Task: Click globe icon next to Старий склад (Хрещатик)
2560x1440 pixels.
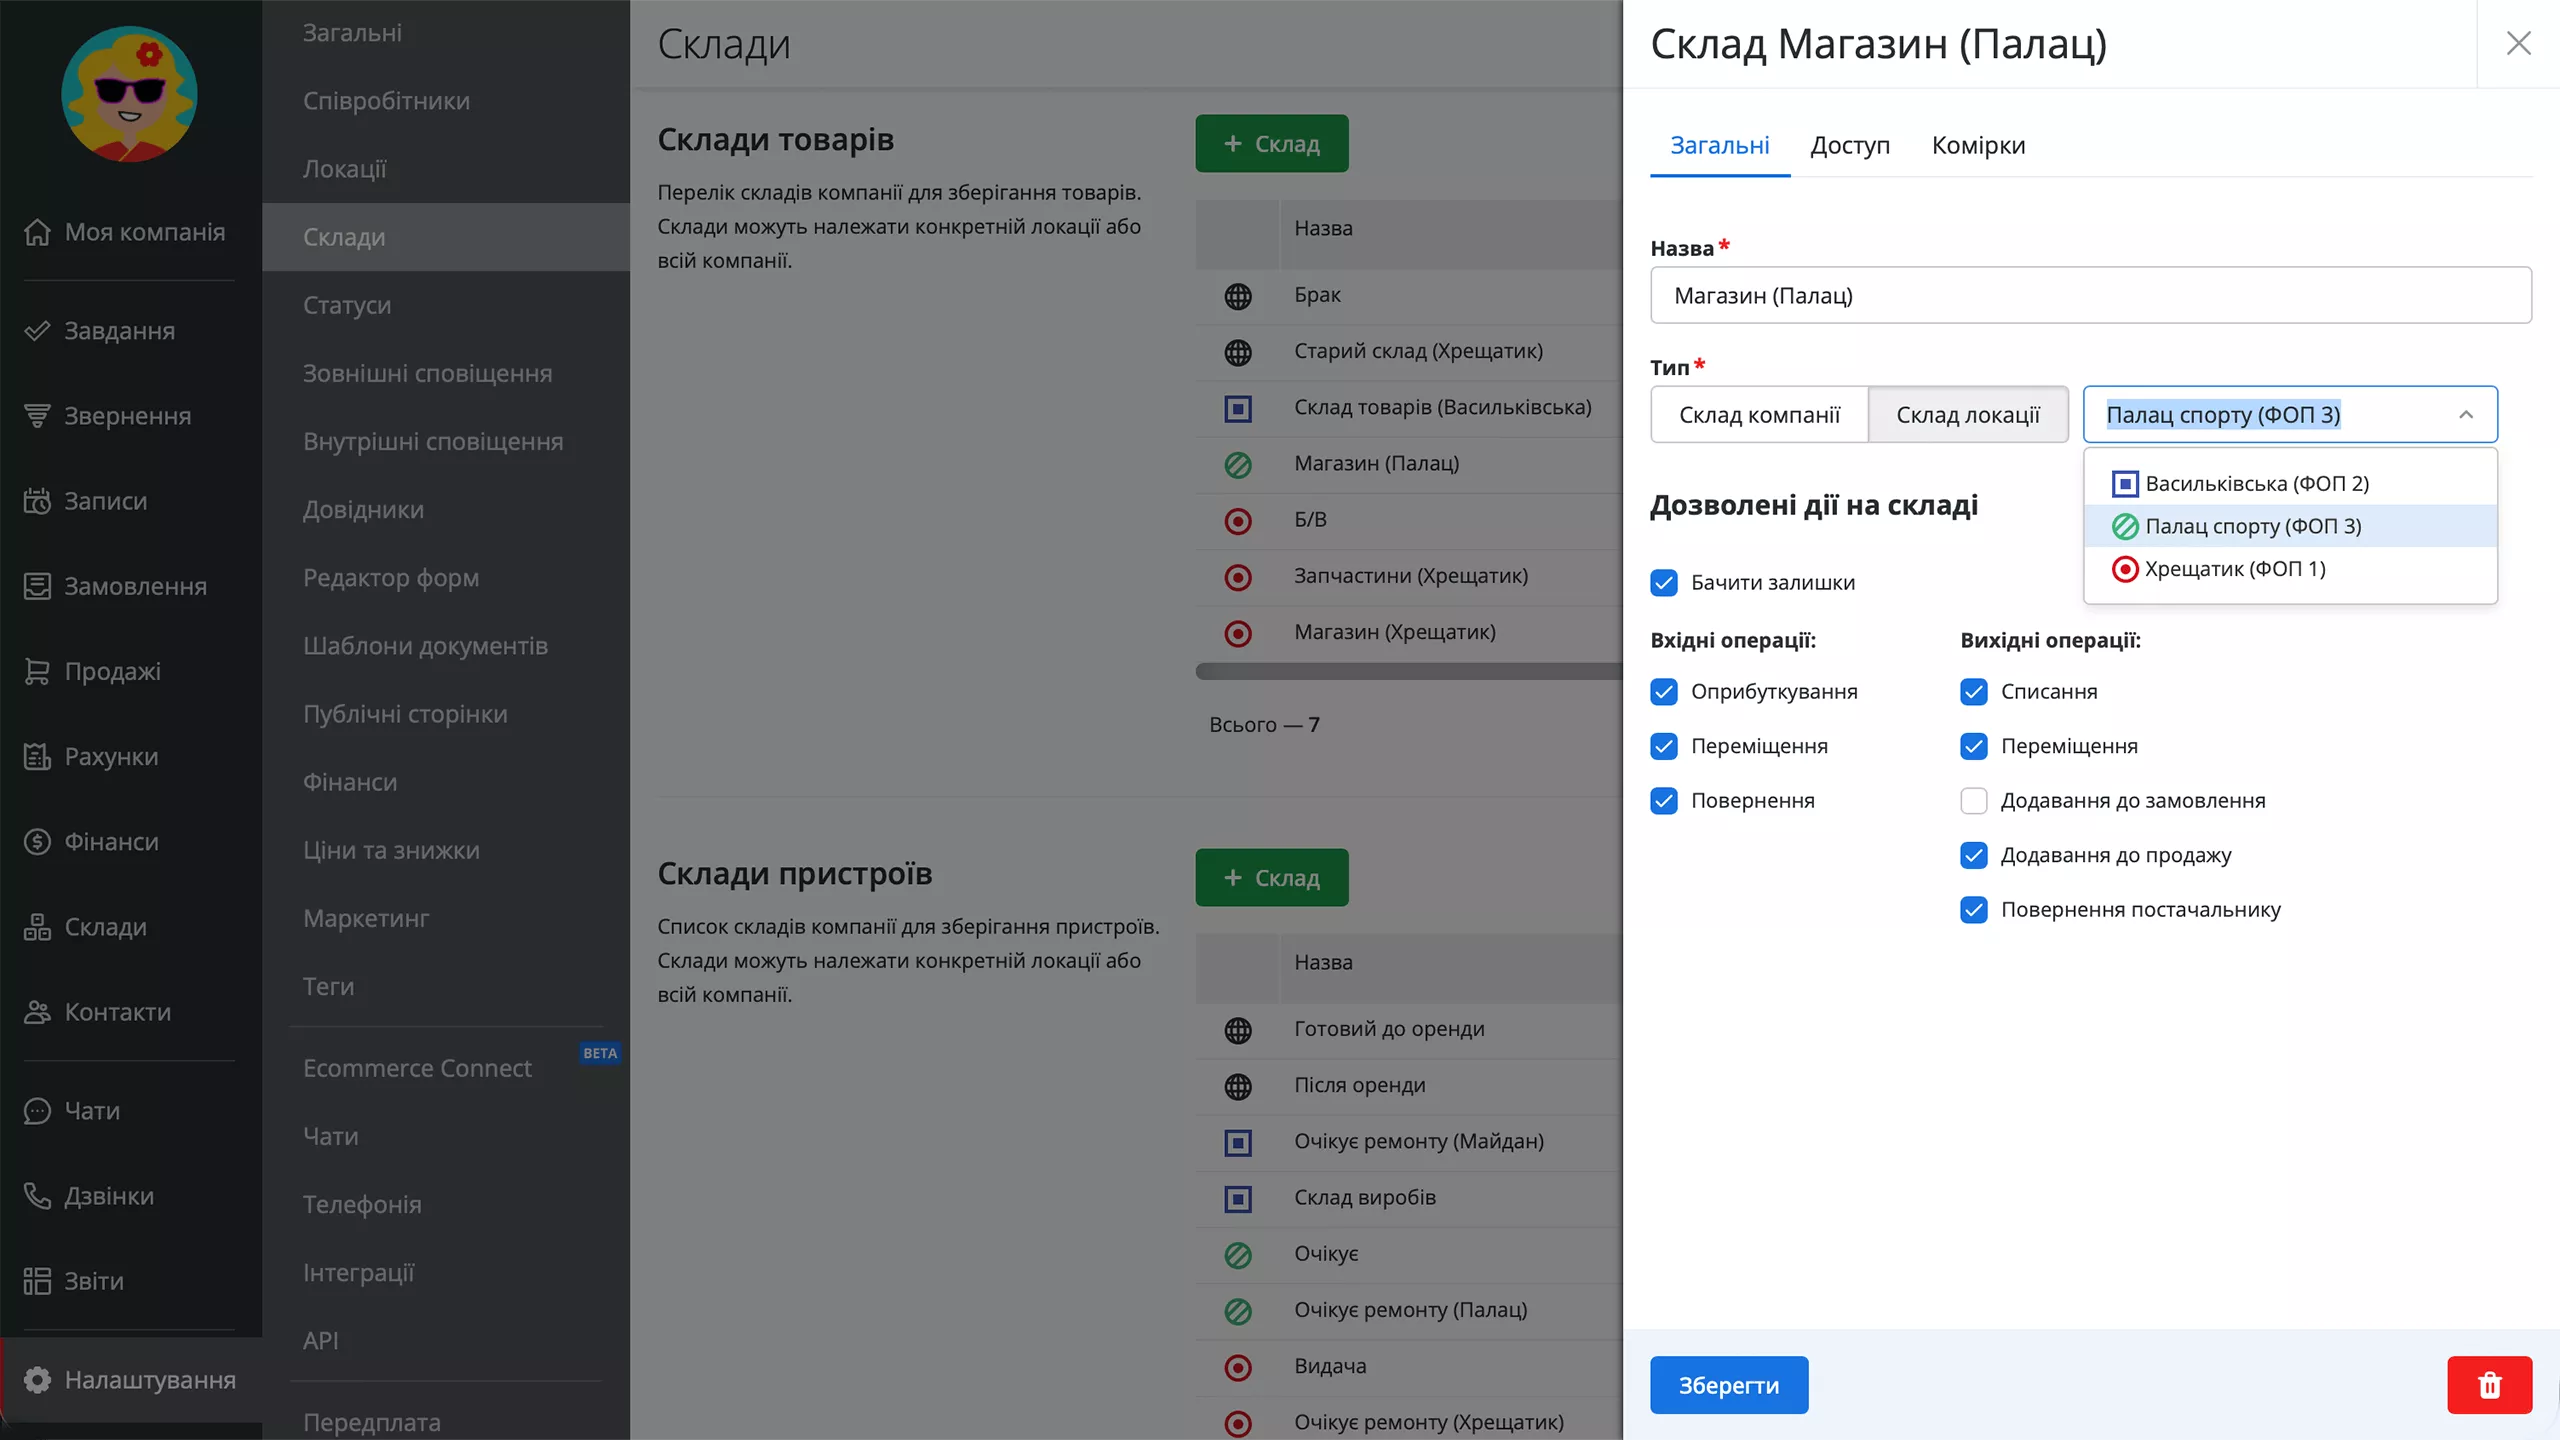Action: coord(1238,352)
